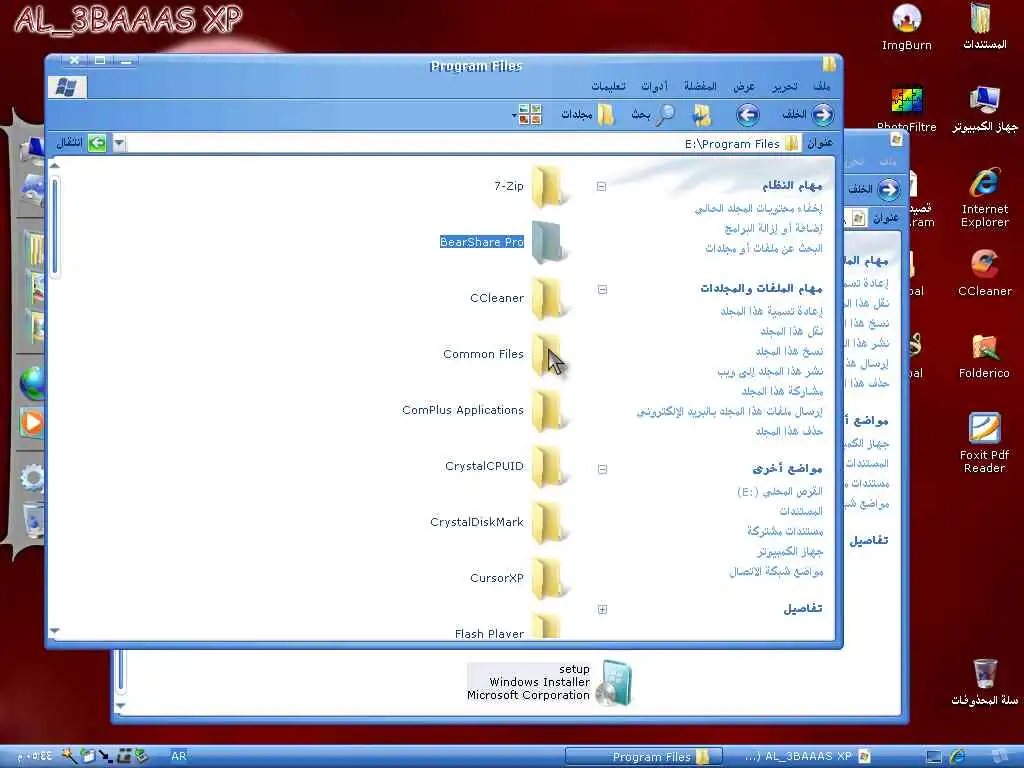Click the highlighted BearShare Pro name label
1024x768 pixels.
482,242
